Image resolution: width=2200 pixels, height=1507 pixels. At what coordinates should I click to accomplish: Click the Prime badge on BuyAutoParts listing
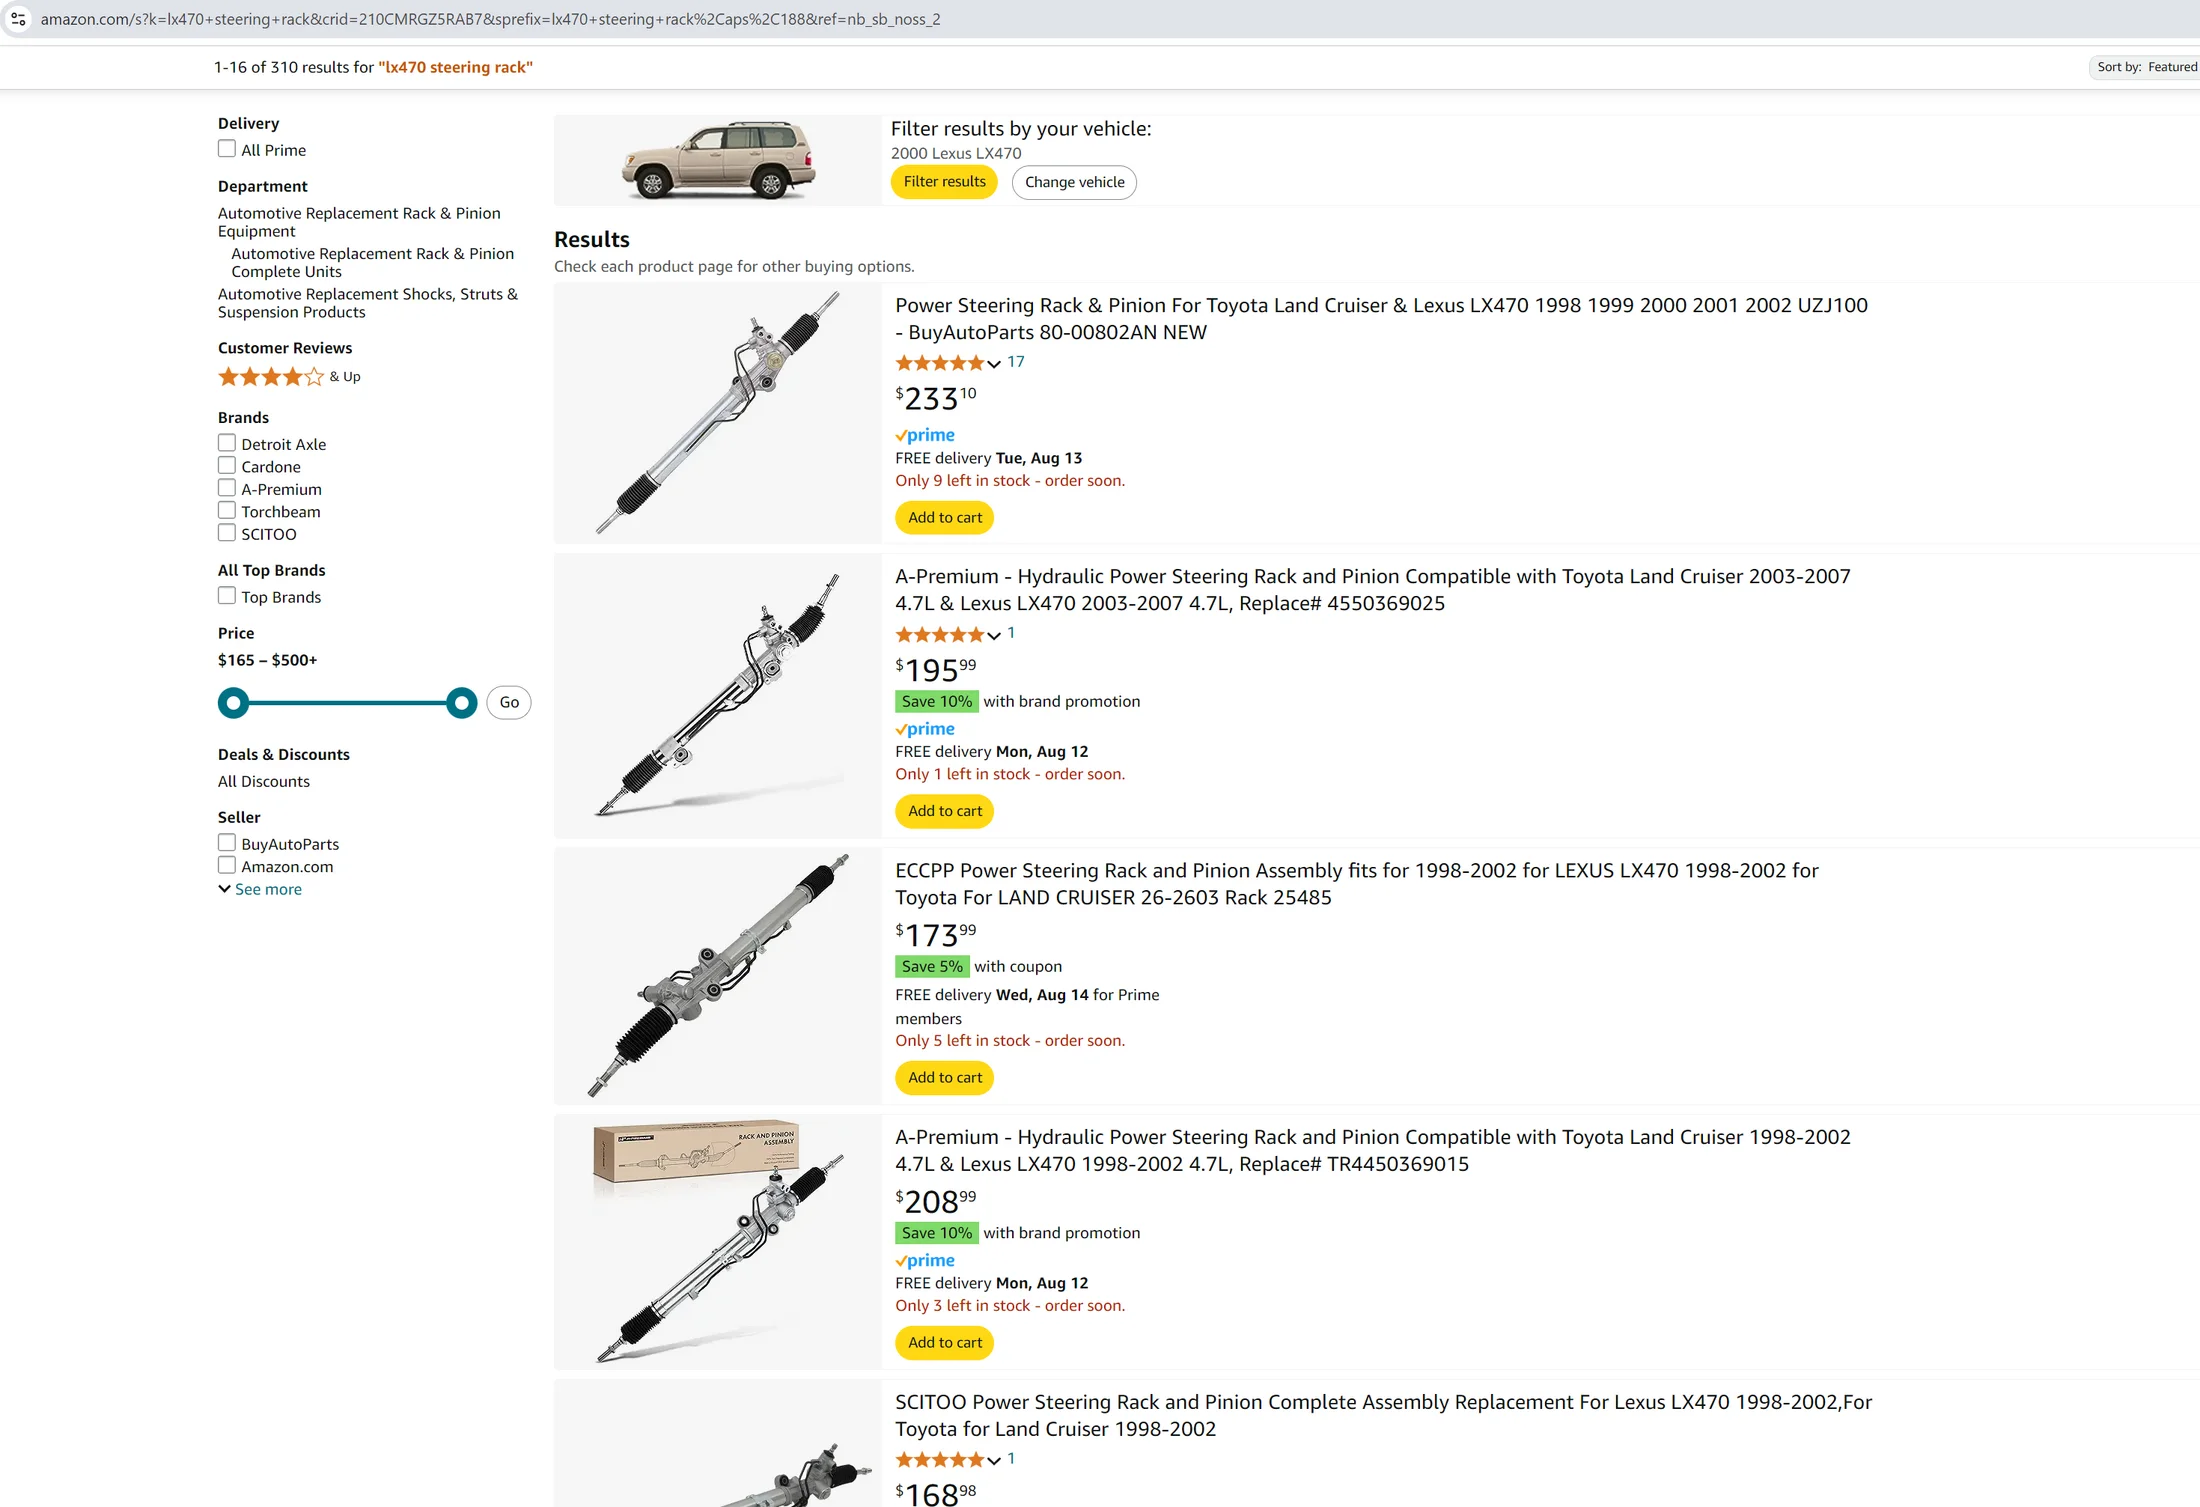[x=925, y=435]
